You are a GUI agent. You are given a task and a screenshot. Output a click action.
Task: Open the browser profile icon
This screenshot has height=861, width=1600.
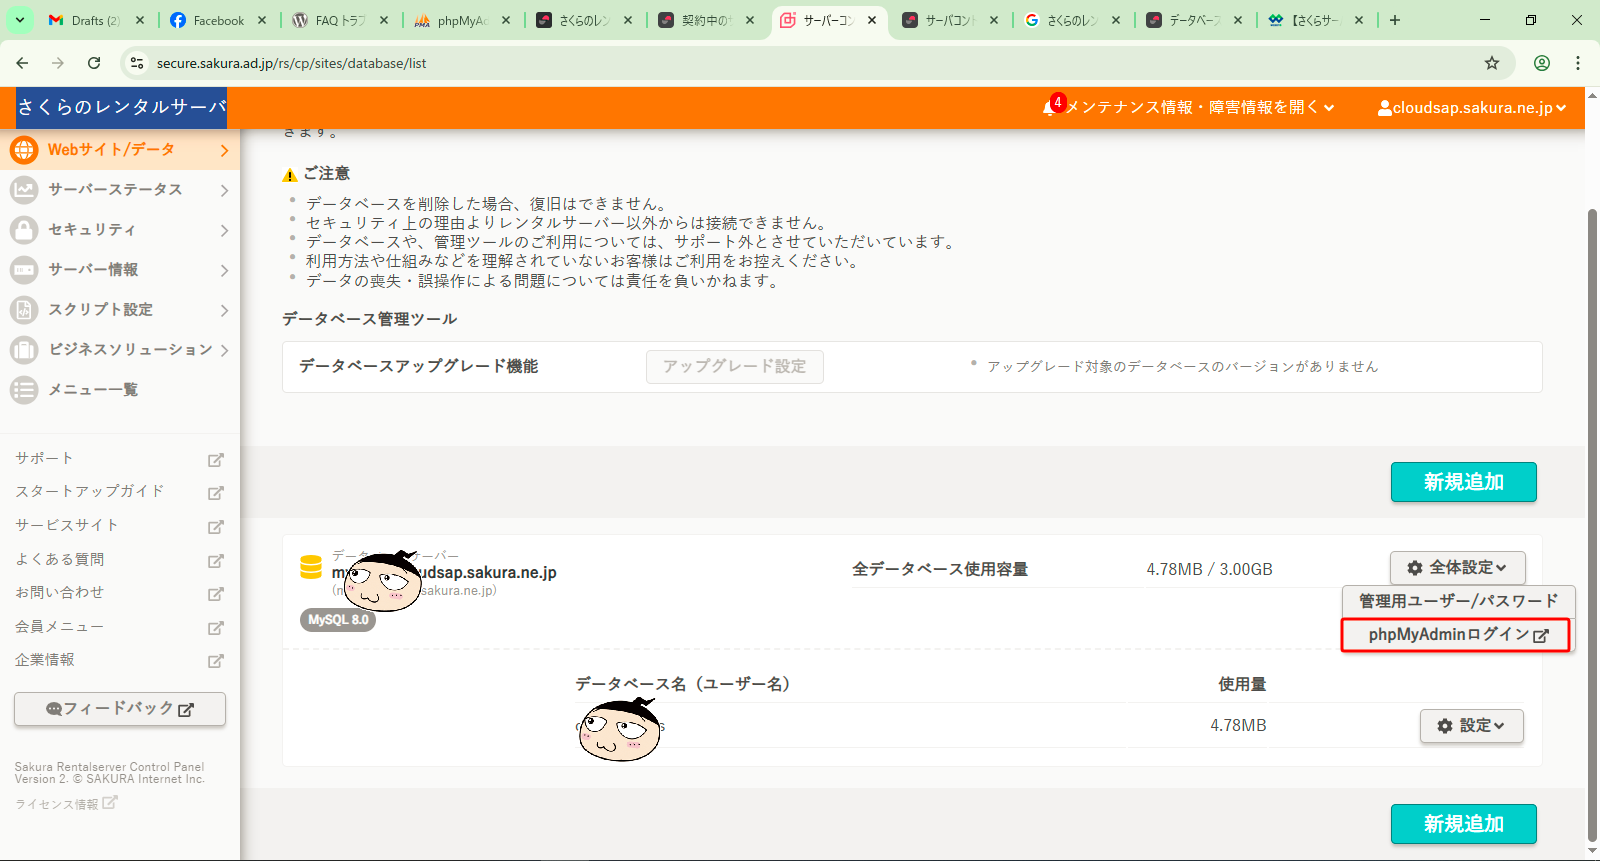pos(1542,63)
